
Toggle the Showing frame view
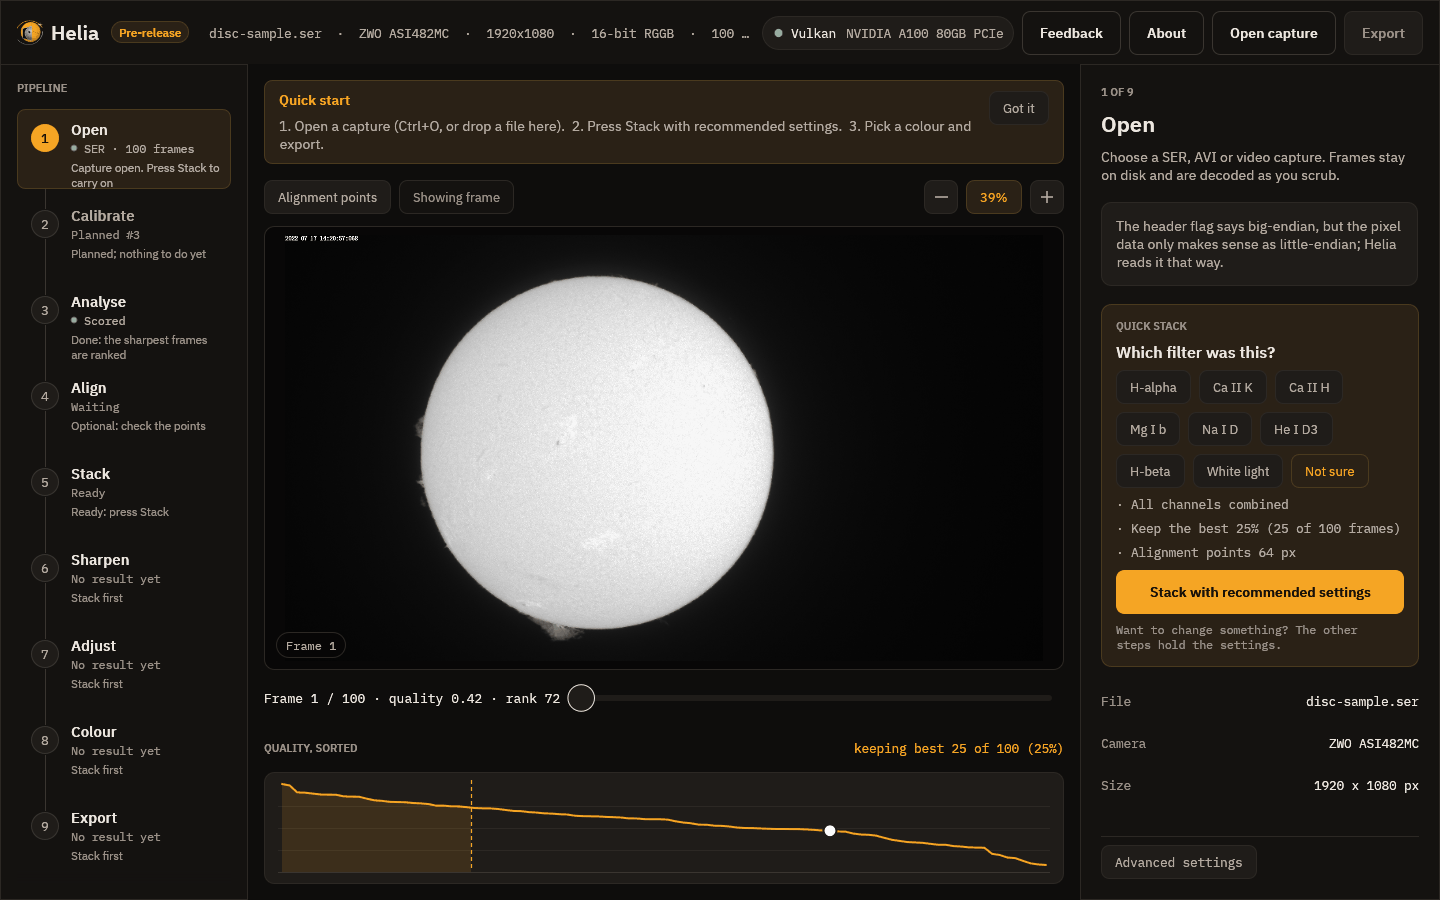(x=456, y=197)
